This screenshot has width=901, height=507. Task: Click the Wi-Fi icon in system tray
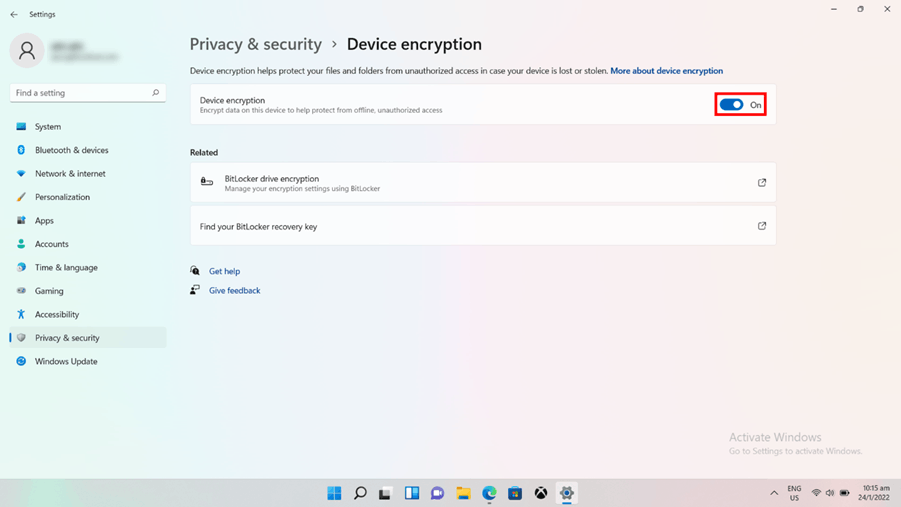816,493
